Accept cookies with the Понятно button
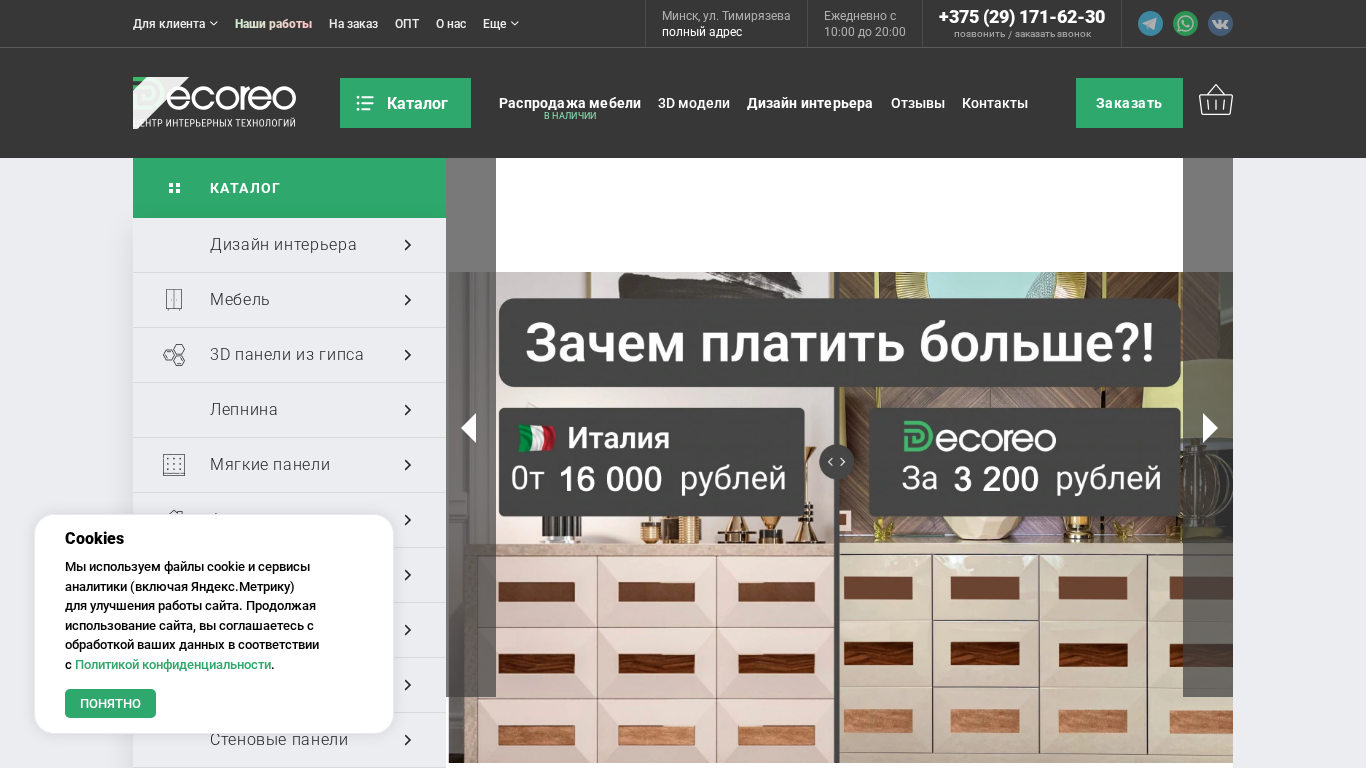This screenshot has height=768, width=1366. pyautogui.click(x=110, y=703)
